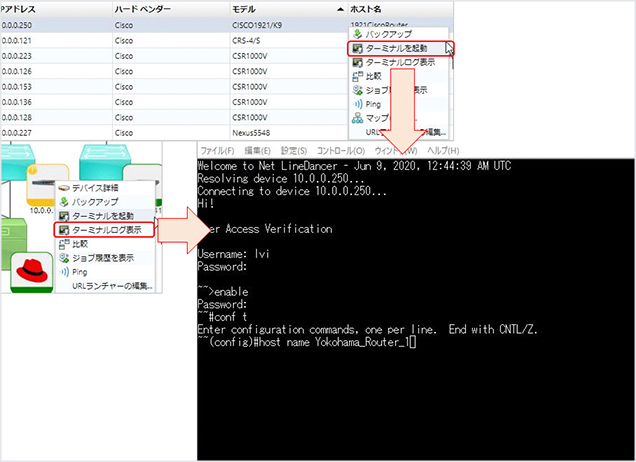The image size is (636, 462).
Task: Open the 設定(S) menu in the terminal window
Action: coord(294,151)
